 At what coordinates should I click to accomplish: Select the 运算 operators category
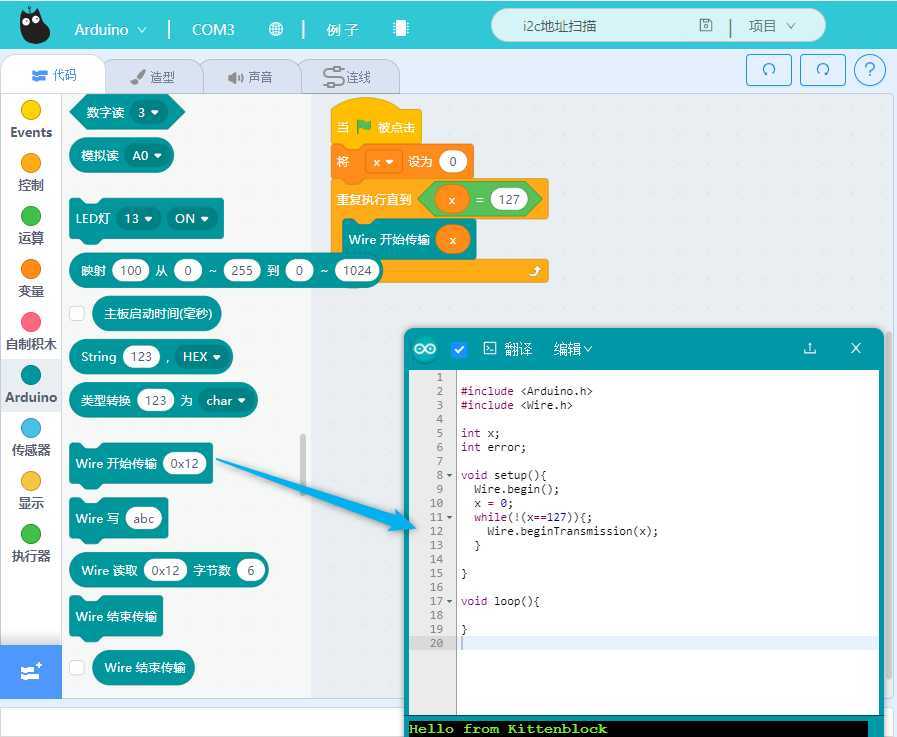pyautogui.click(x=31, y=225)
